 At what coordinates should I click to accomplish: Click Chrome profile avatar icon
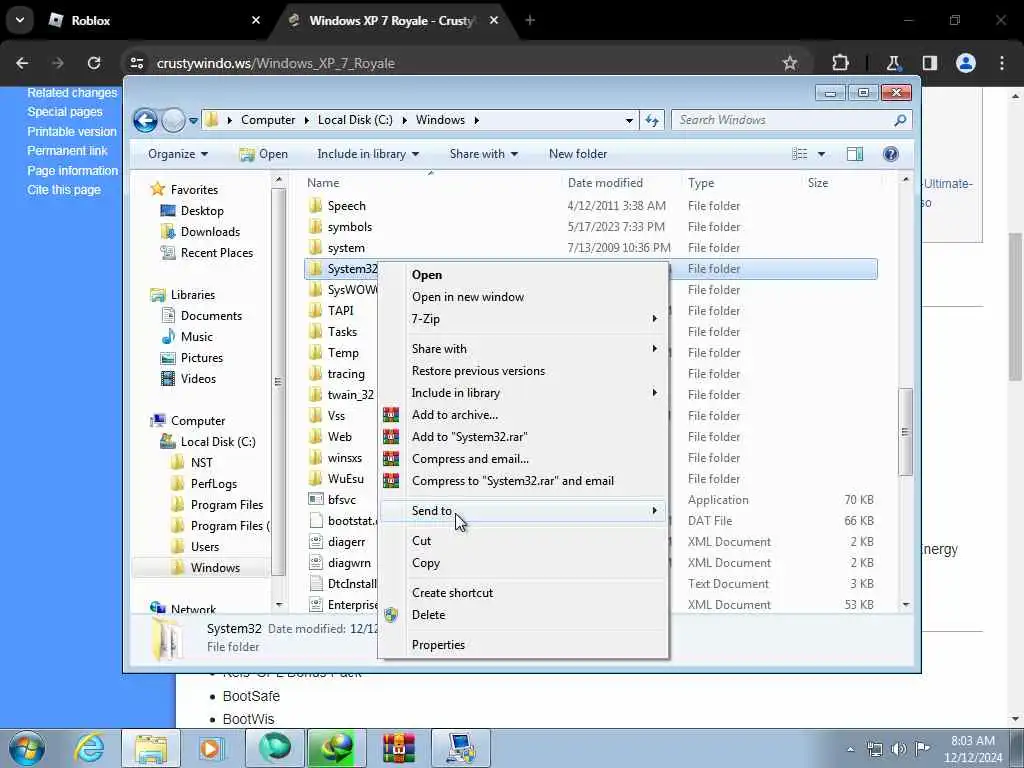(x=966, y=63)
